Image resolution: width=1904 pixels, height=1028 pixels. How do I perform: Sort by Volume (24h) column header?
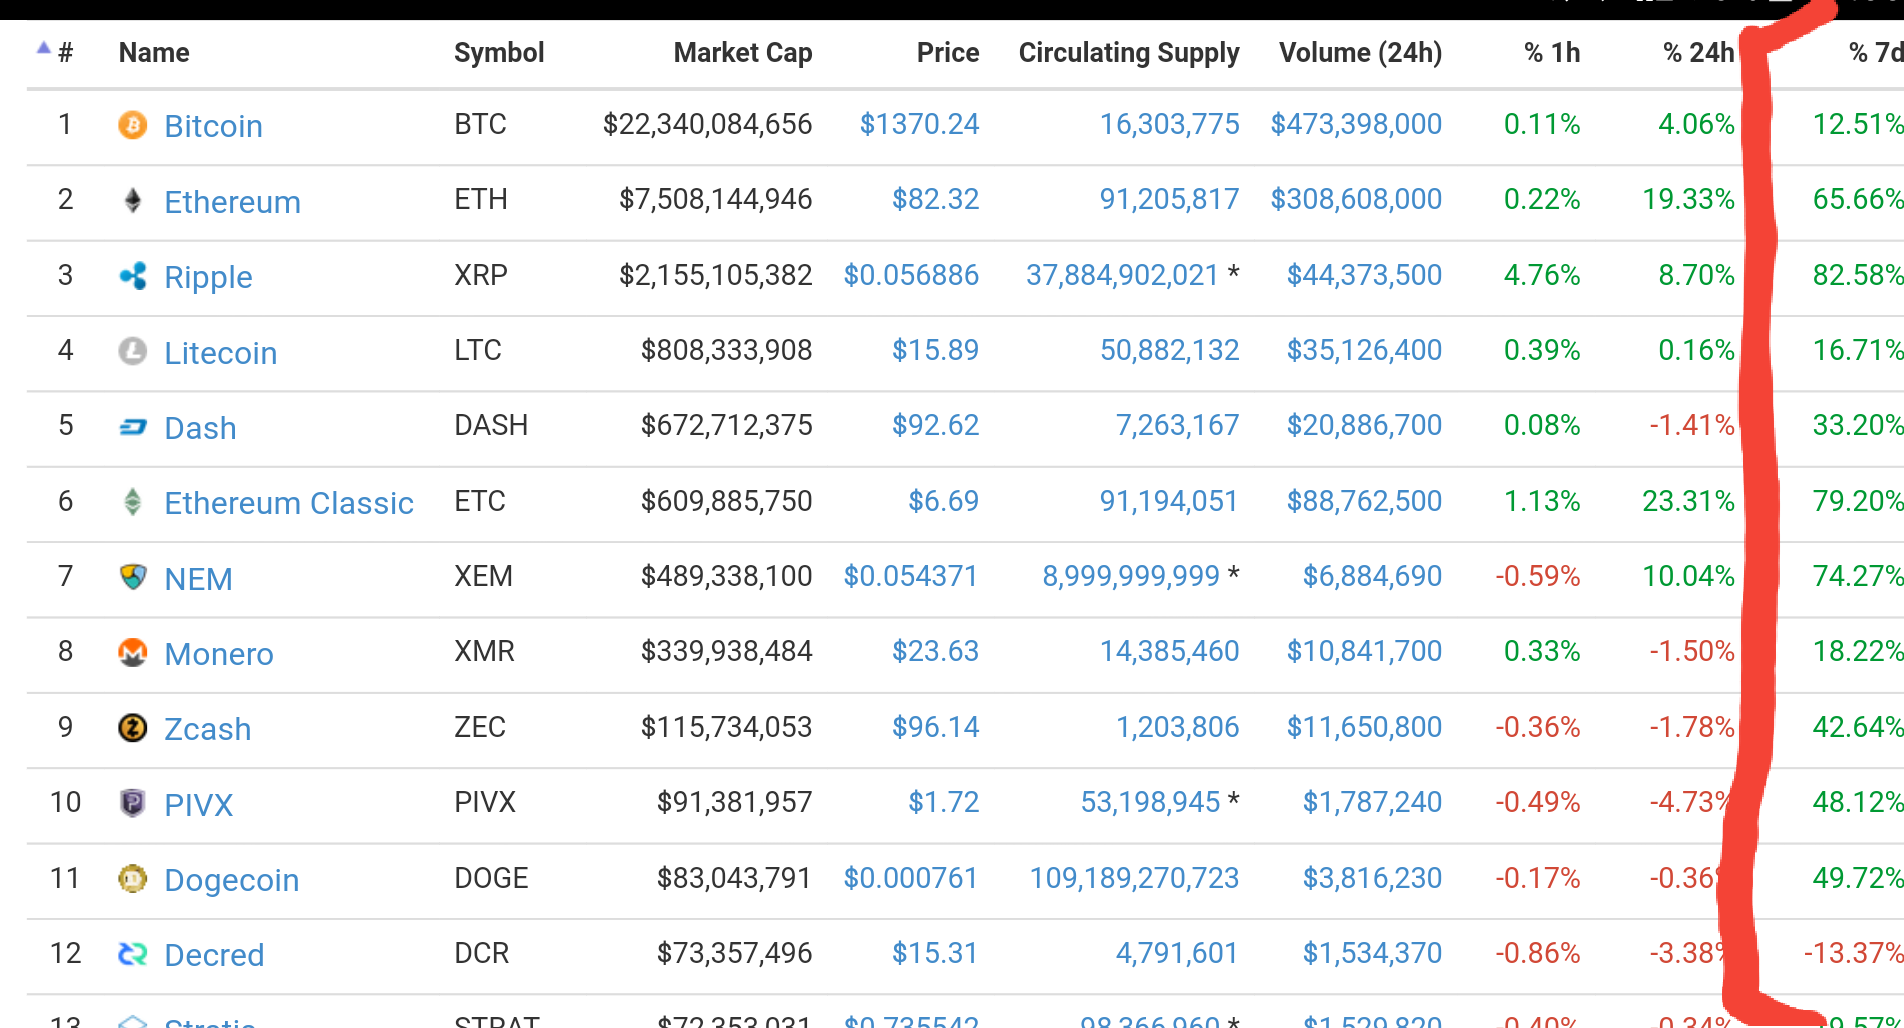[x=1360, y=52]
